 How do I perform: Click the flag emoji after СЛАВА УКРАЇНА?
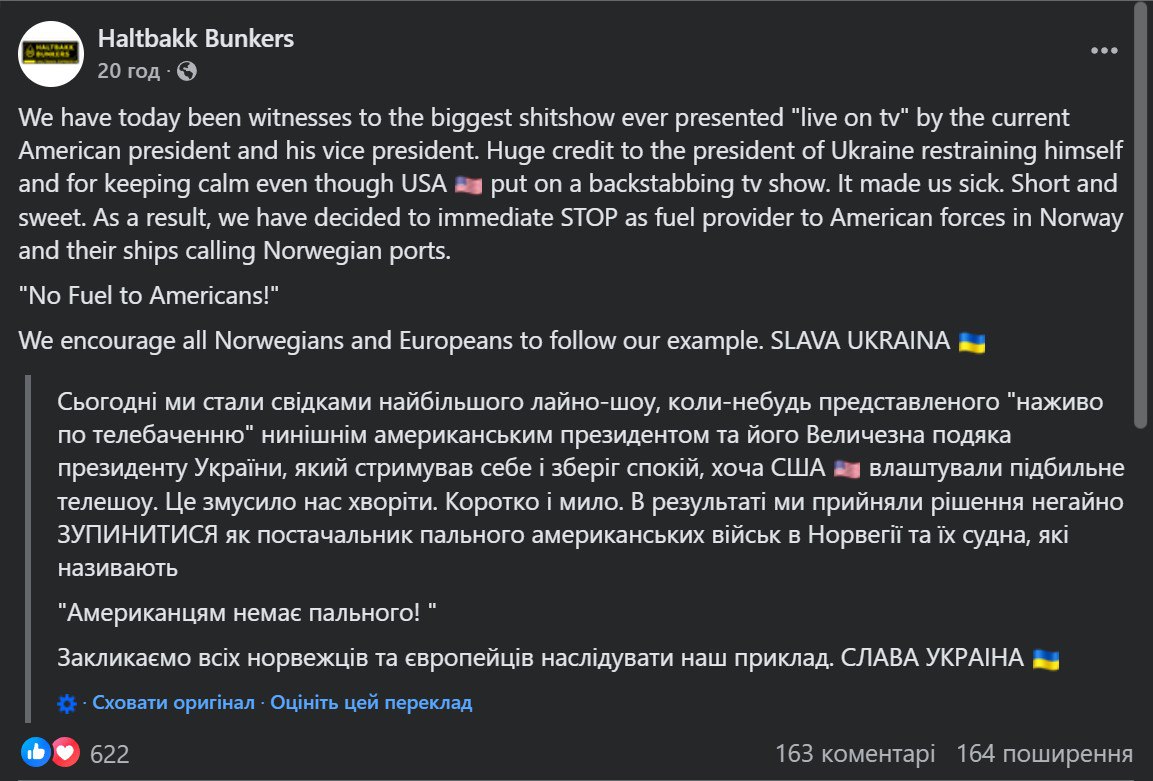(x=1046, y=659)
